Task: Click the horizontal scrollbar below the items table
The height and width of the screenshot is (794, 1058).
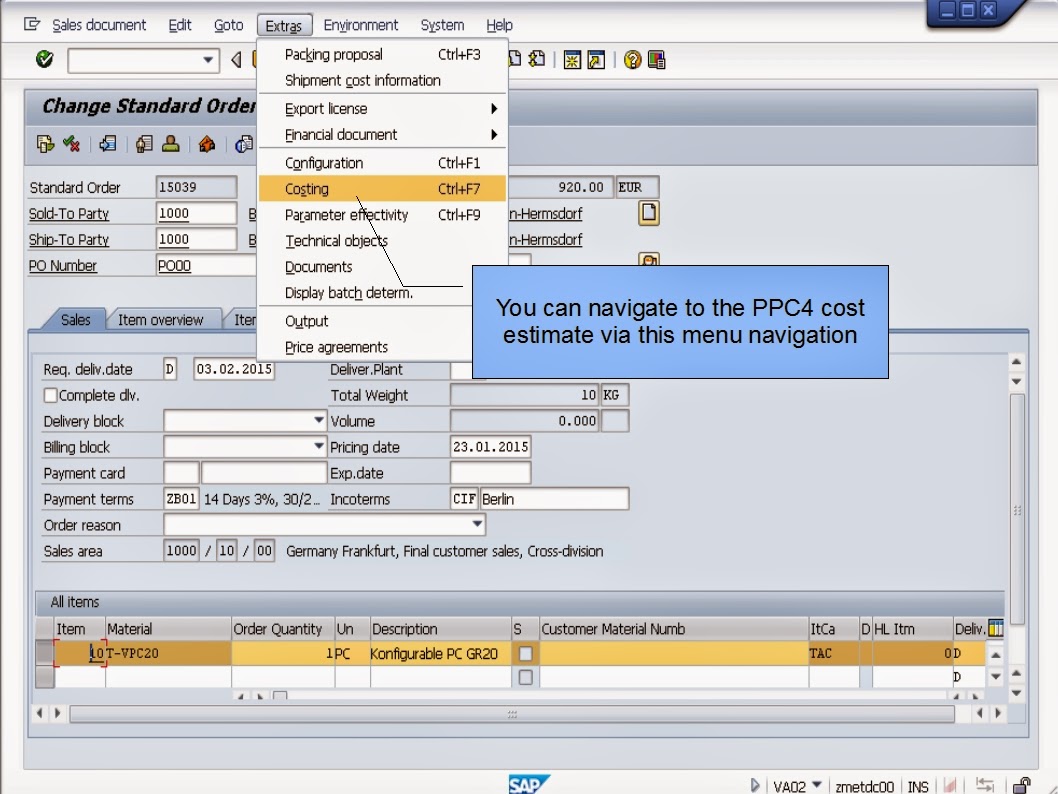Action: point(512,714)
